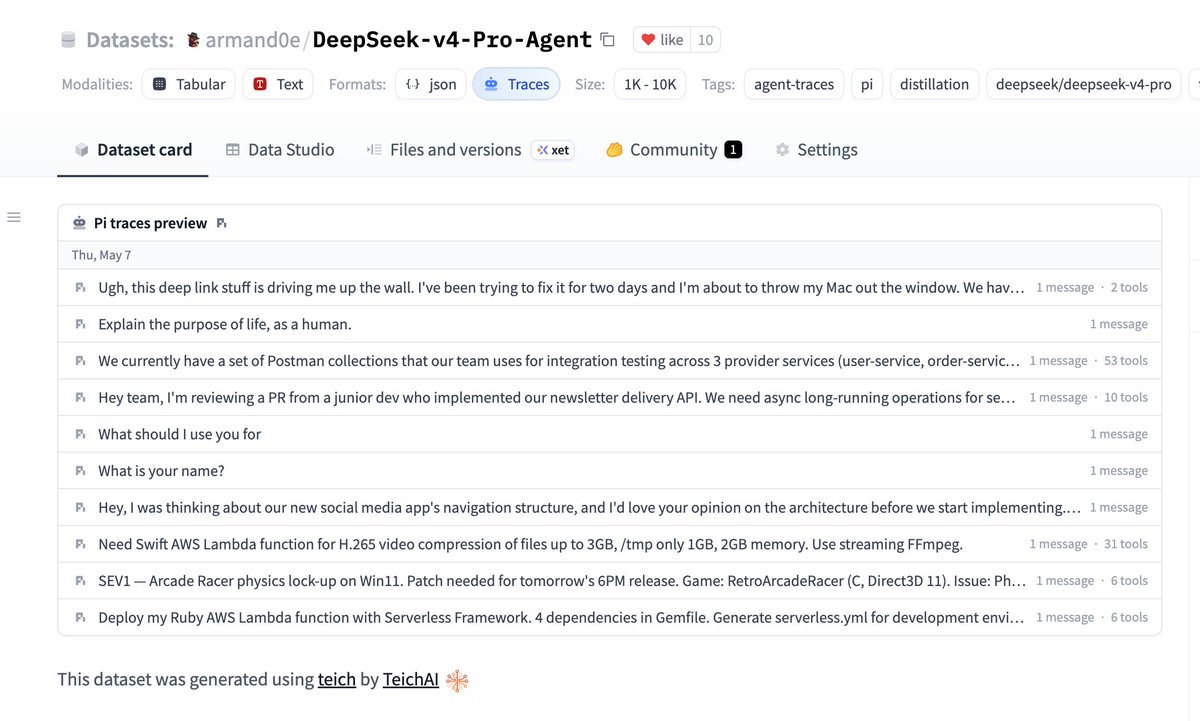Toggle the table of contents hamburger icon
The height and width of the screenshot is (721, 1200).
pos(14,217)
